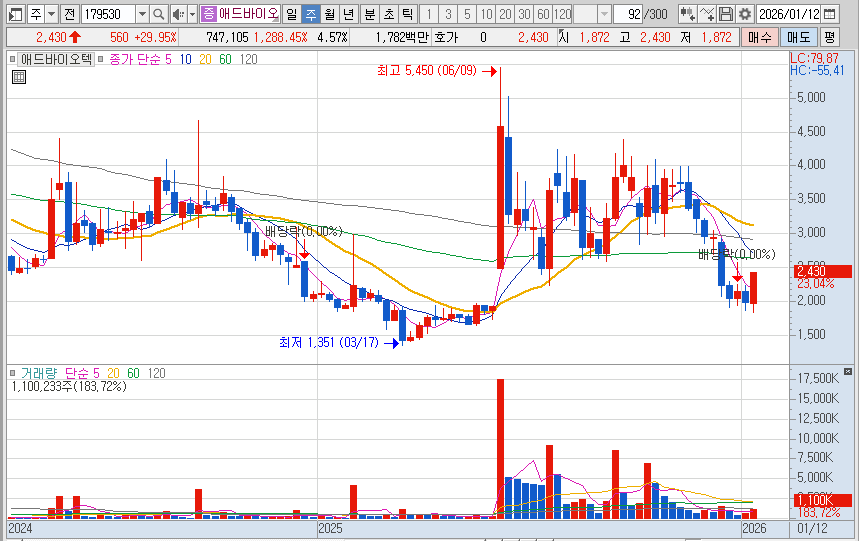Select interval 120 toggle button
The width and height of the screenshot is (859, 541).
(563, 14)
